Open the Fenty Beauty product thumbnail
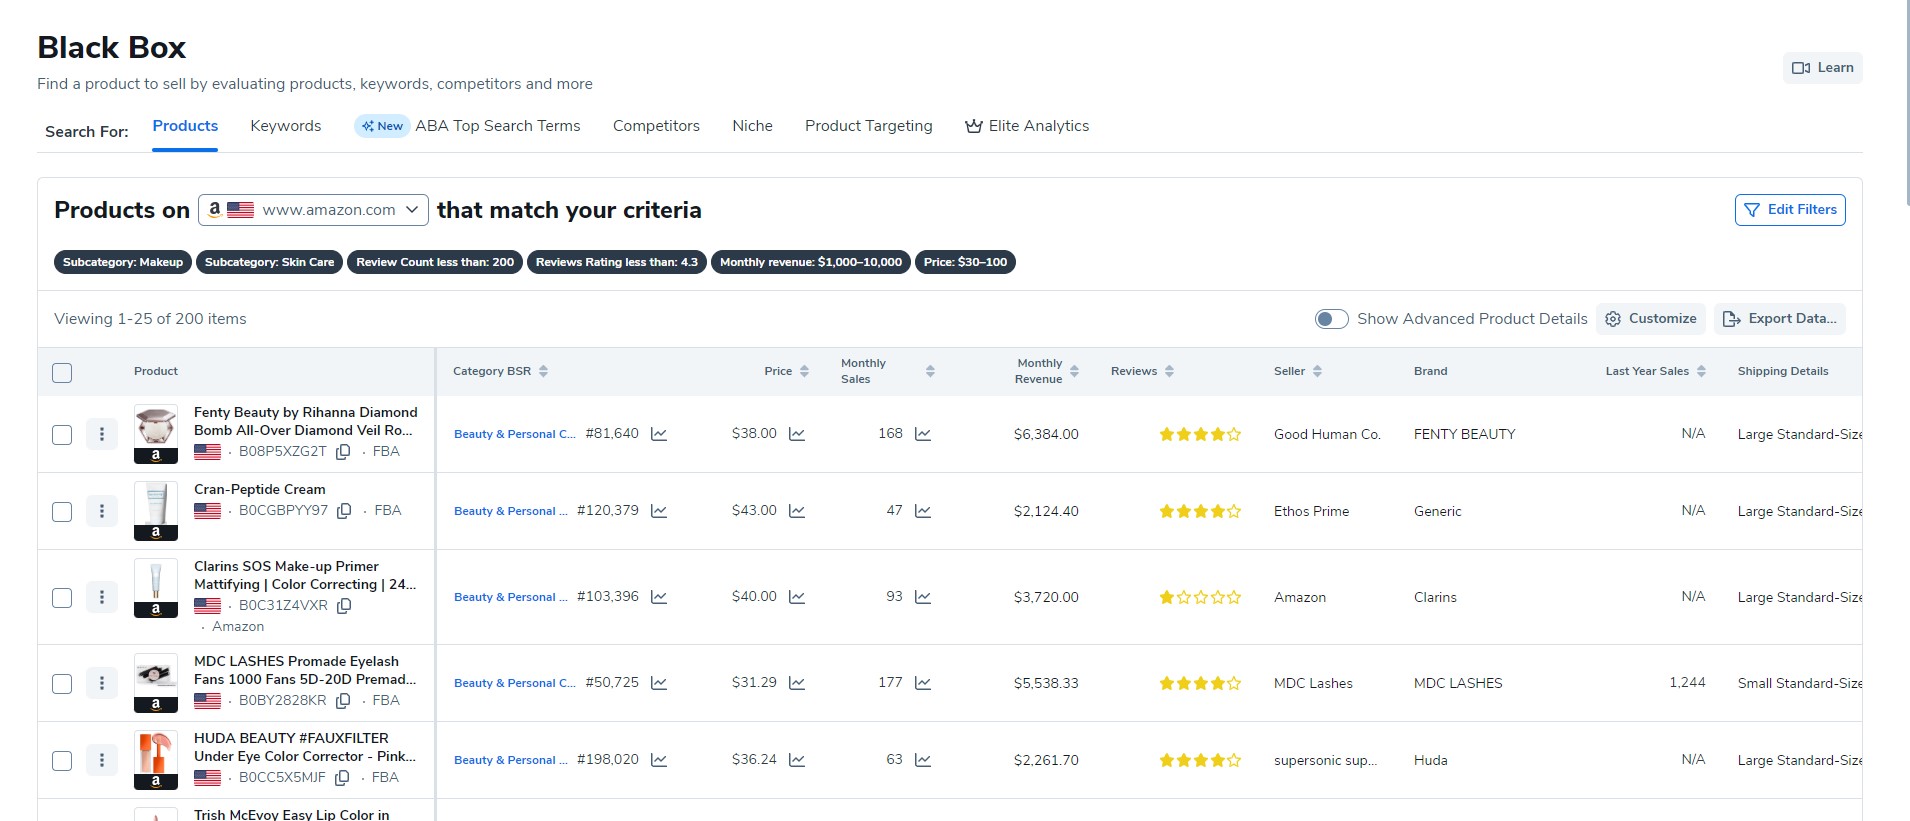Image resolution: width=1910 pixels, height=821 pixels. click(x=156, y=433)
